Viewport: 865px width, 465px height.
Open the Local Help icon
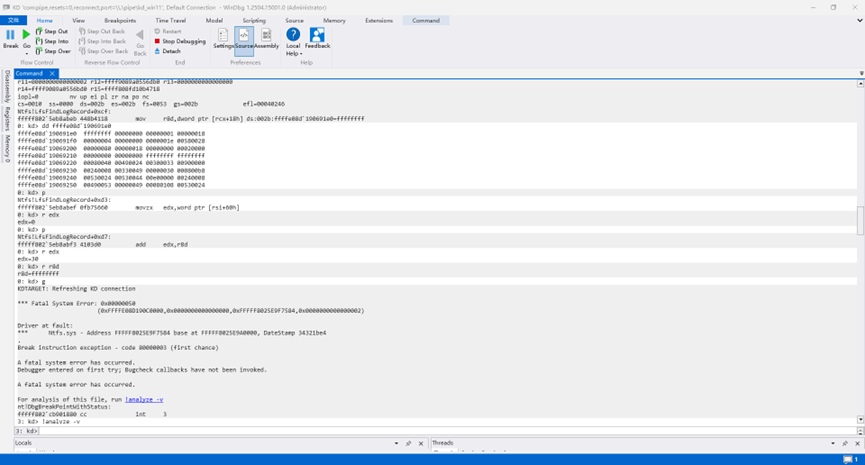(293, 35)
